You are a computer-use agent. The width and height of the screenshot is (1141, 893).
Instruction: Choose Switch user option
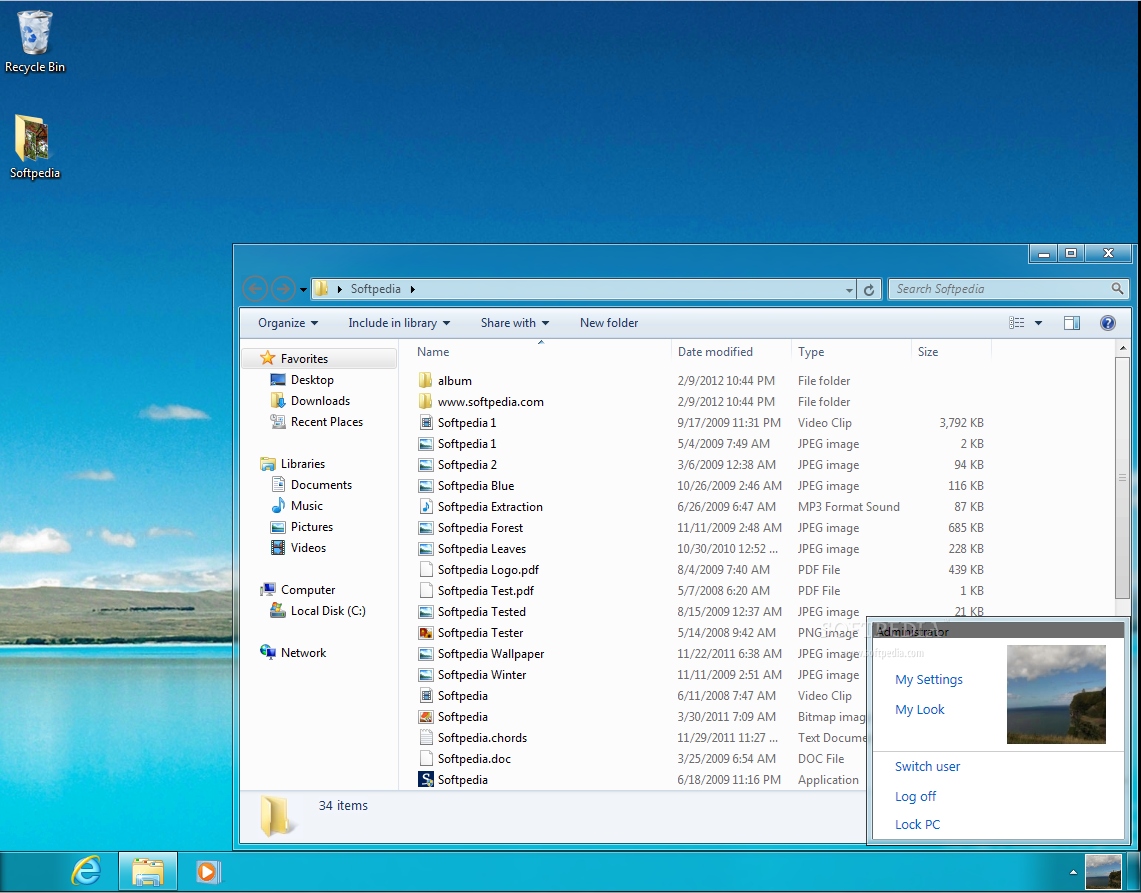(x=927, y=766)
